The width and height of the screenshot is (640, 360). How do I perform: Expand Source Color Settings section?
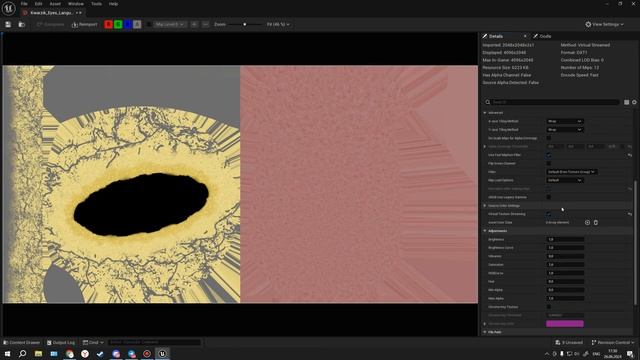pos(485,206)
